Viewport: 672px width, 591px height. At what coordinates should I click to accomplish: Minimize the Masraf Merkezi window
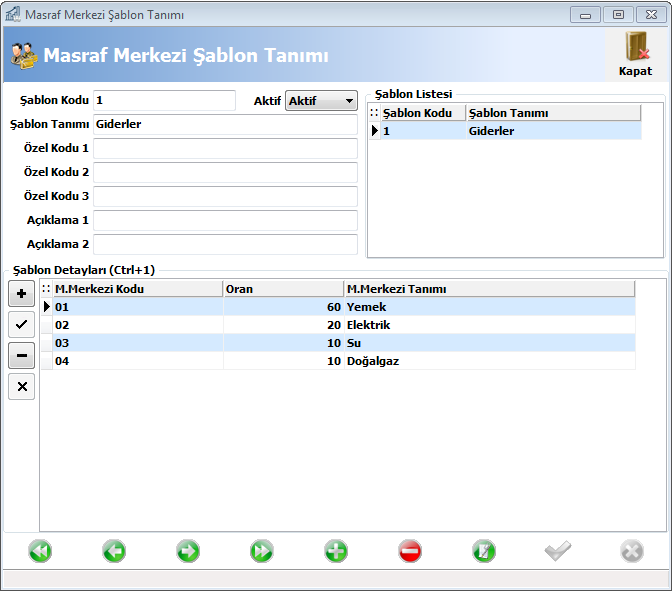pos(585,15)
